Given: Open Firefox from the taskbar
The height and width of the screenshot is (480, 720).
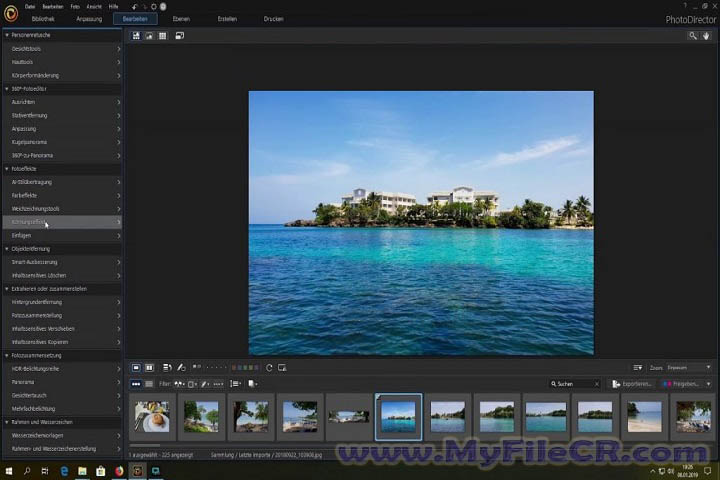Looking at the screenshot, I should tap(119, 471).
